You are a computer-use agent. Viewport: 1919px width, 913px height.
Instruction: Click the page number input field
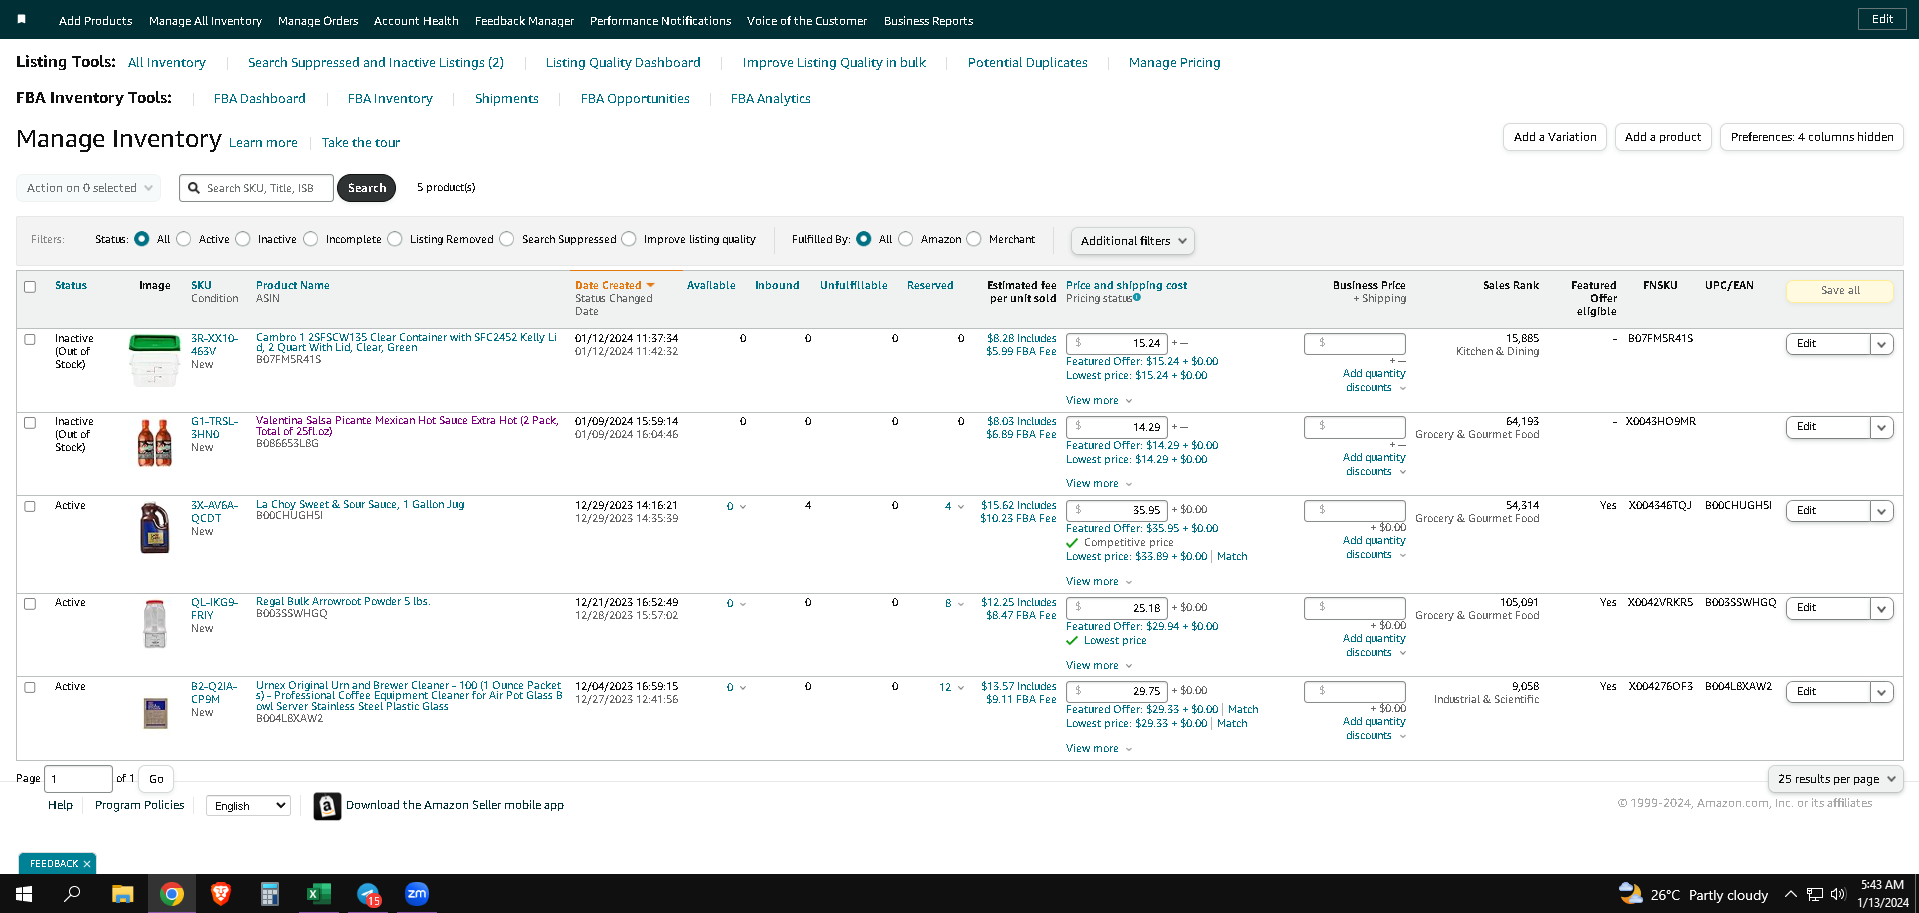click(x=79, y=779)
